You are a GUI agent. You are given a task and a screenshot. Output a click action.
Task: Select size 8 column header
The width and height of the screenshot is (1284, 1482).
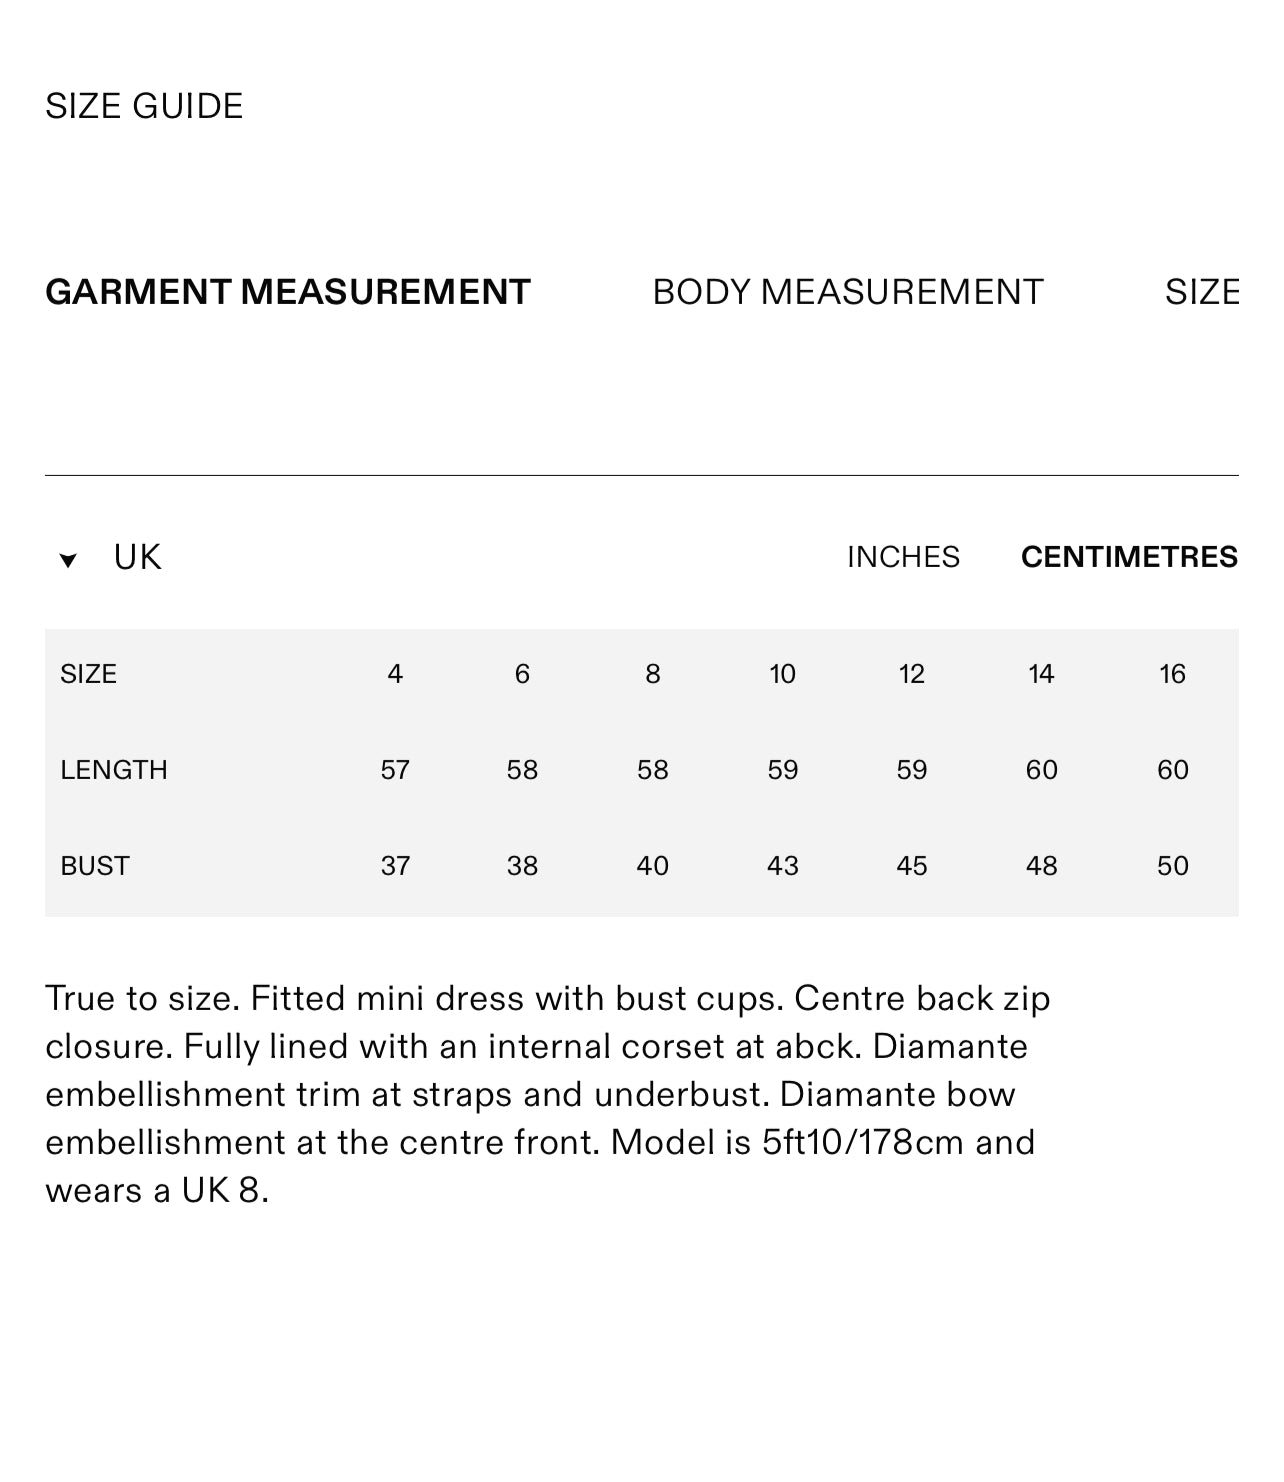pyautogui.click(x=653, y=674)
